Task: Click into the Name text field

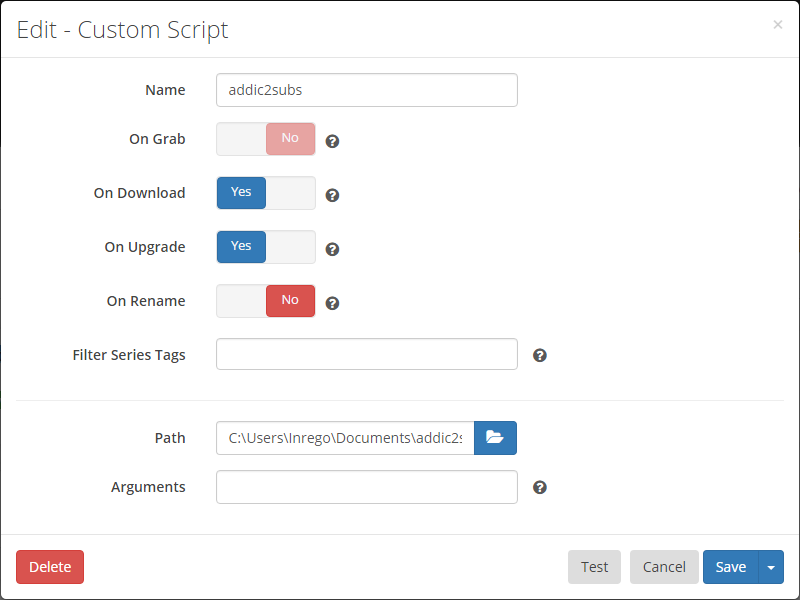Action: [x=366, y=90]
